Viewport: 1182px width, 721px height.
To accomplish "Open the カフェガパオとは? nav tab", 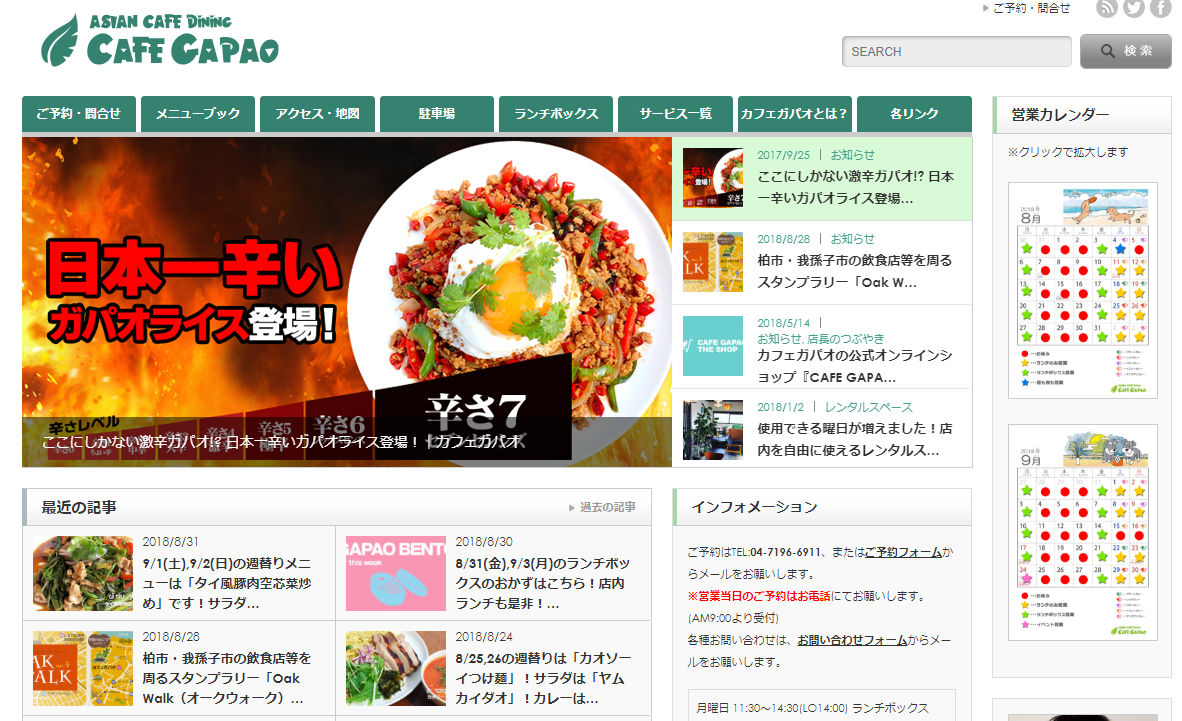I will pyautogui.click(x=795, y=114).
